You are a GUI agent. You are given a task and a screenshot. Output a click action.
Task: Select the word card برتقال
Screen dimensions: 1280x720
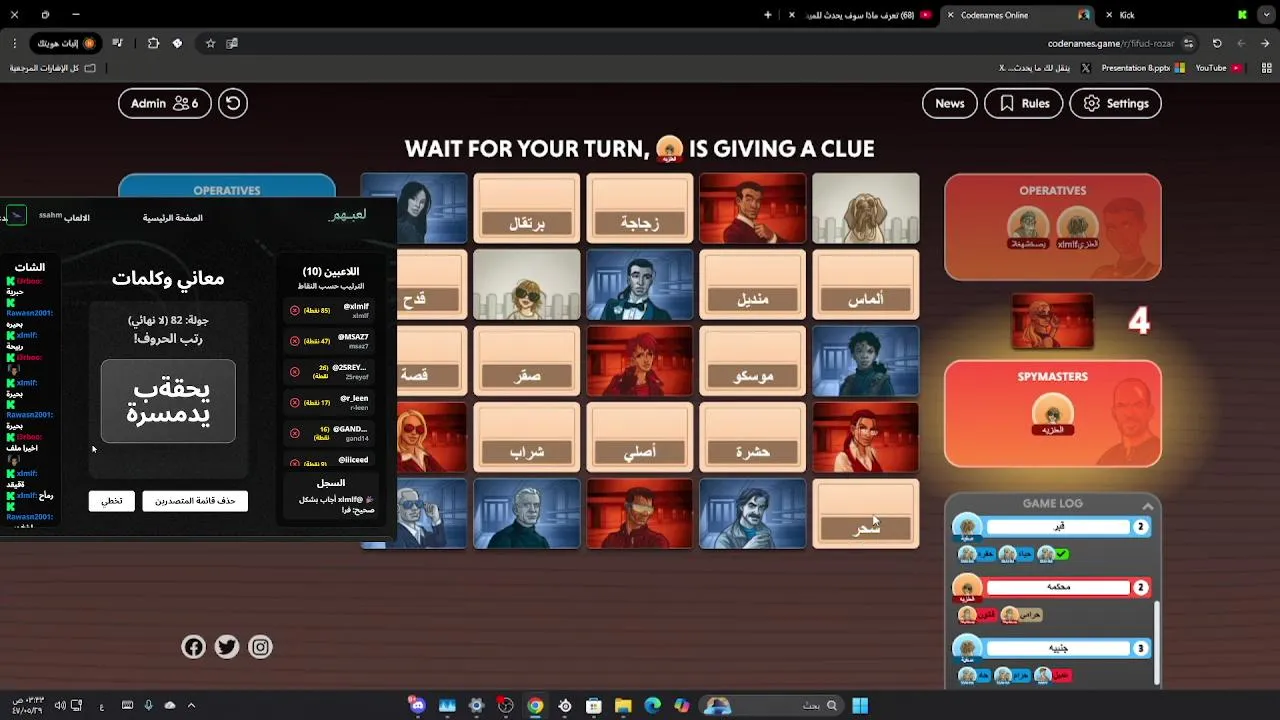click(x=527, y=208)
